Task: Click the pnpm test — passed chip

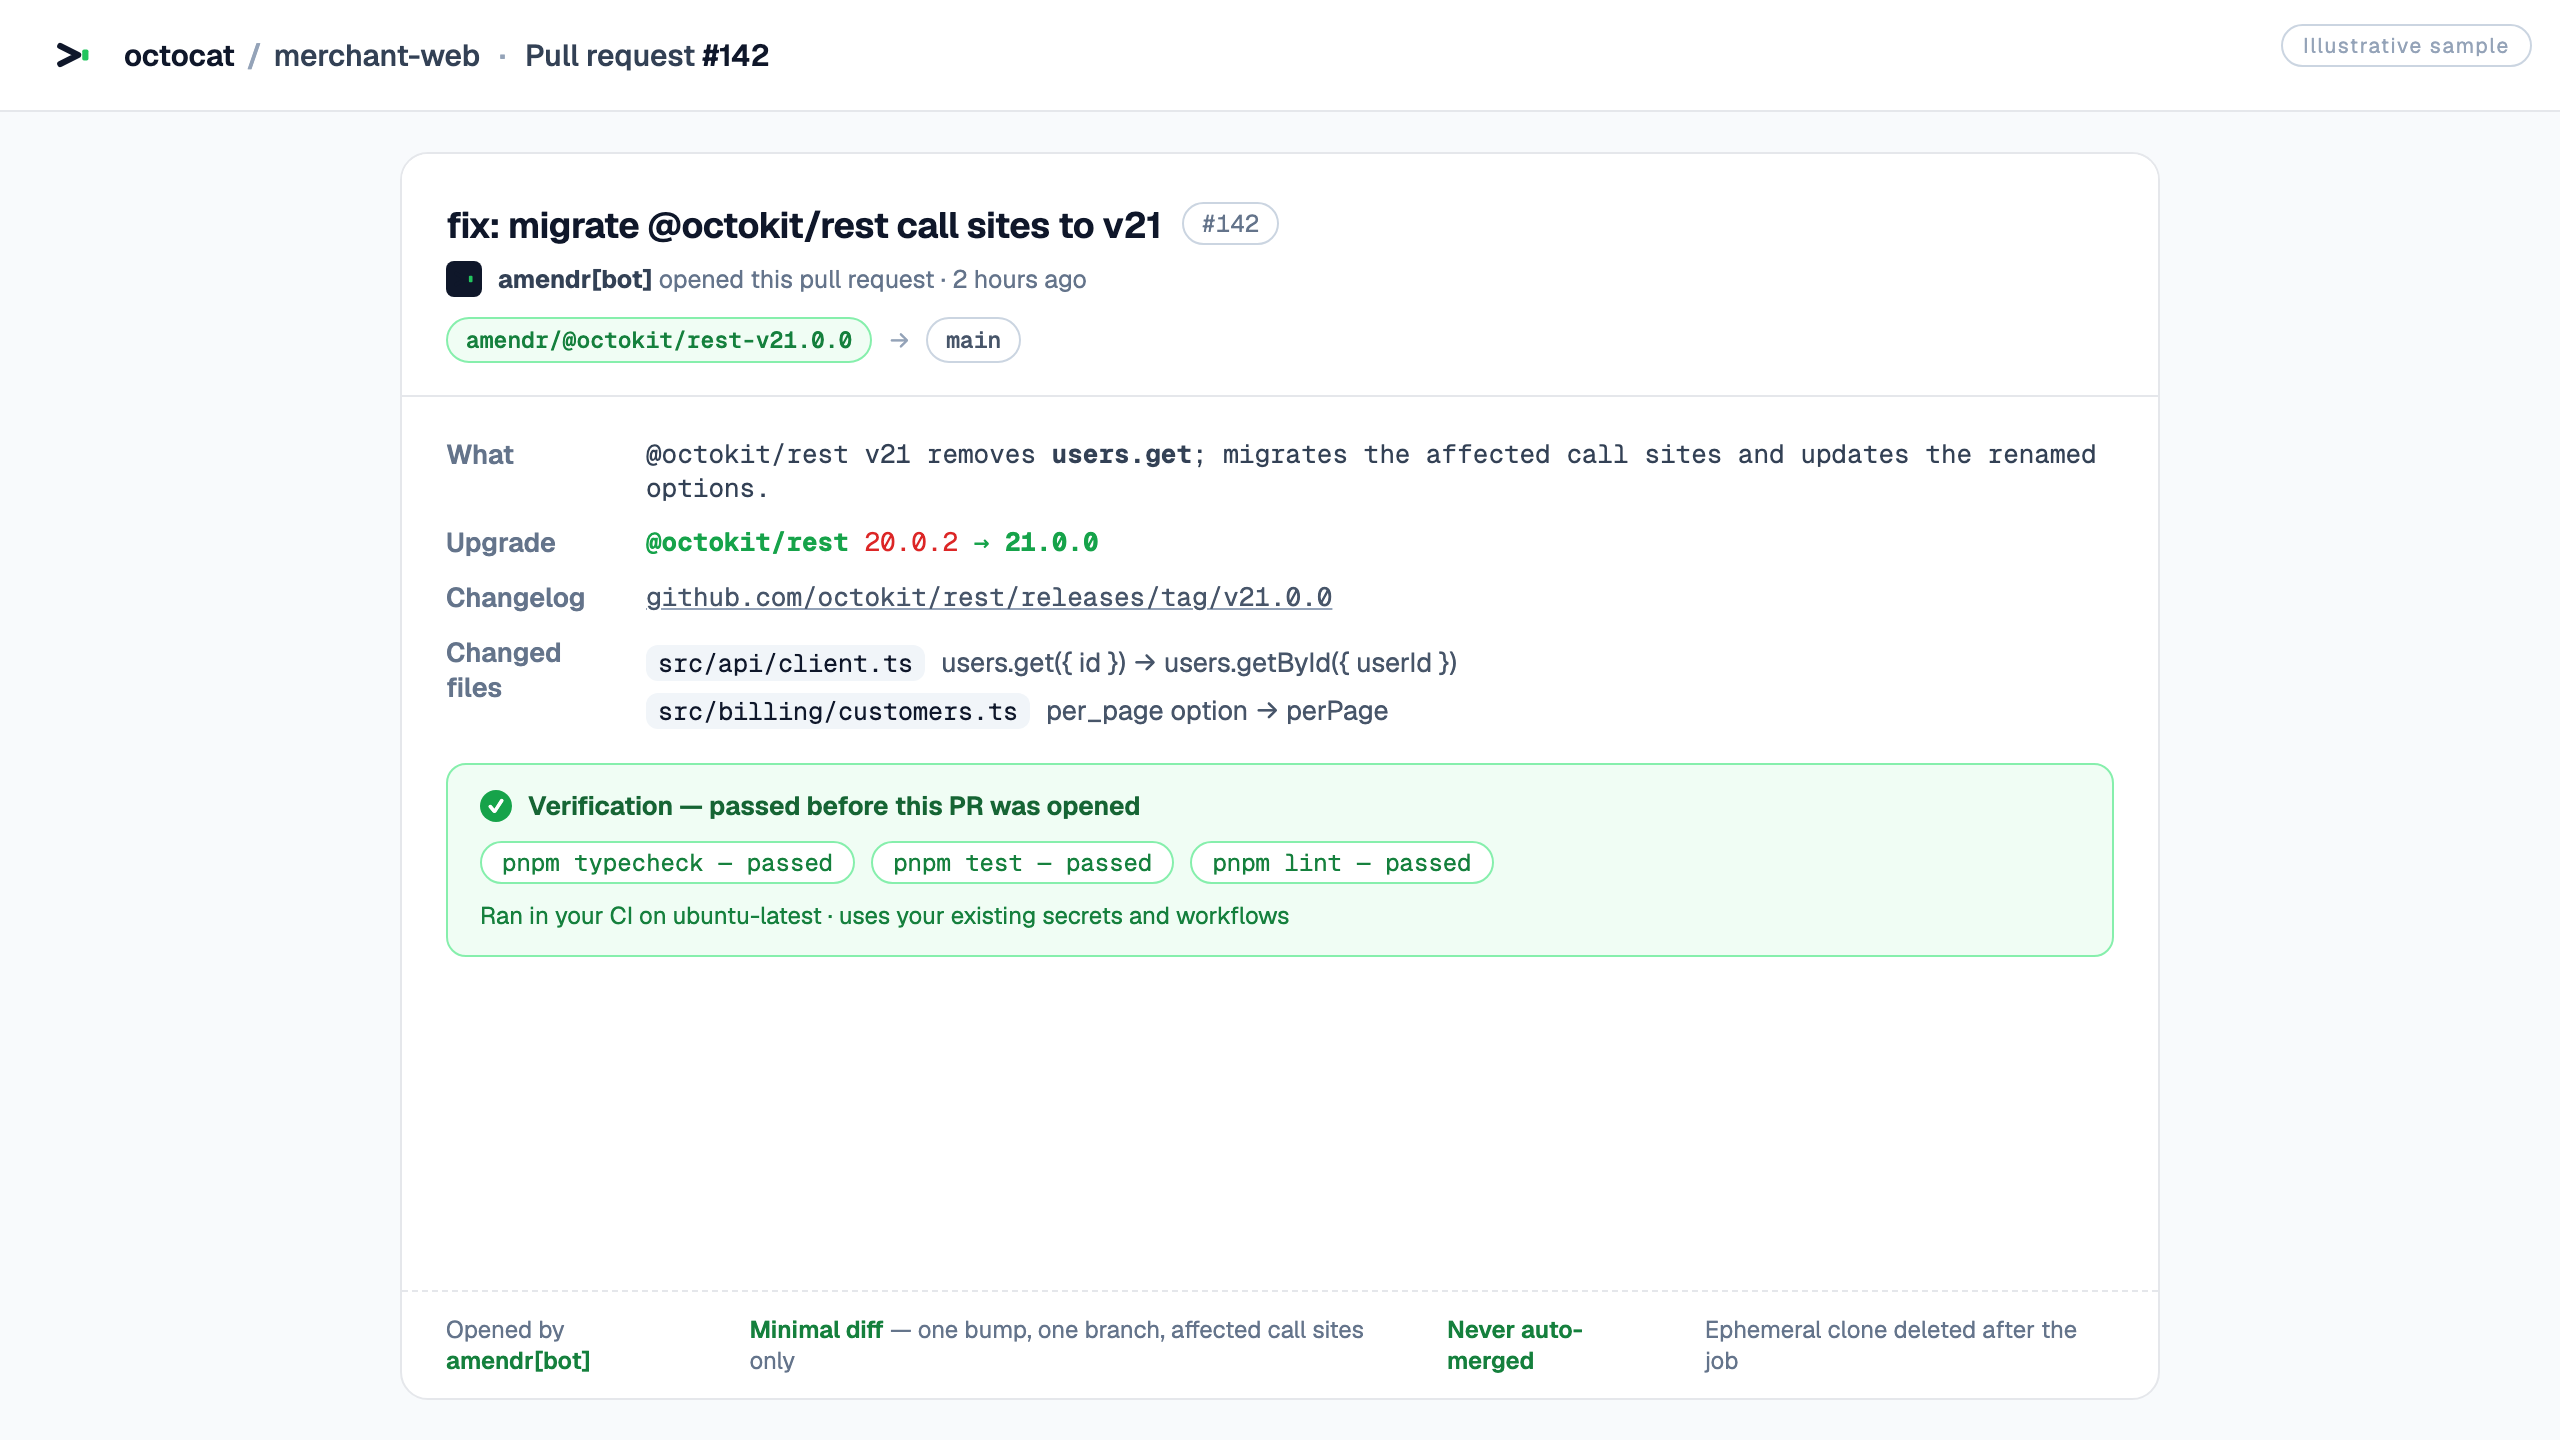Action: click(x=1022, y=863)
